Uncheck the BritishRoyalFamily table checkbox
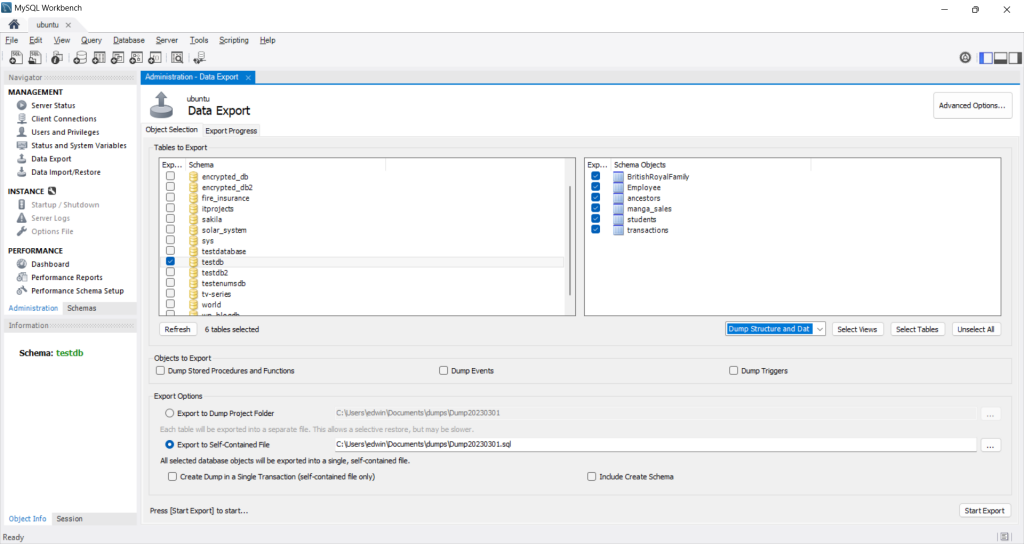Screen dimensions: 1024x544 (x=596, y=176)
